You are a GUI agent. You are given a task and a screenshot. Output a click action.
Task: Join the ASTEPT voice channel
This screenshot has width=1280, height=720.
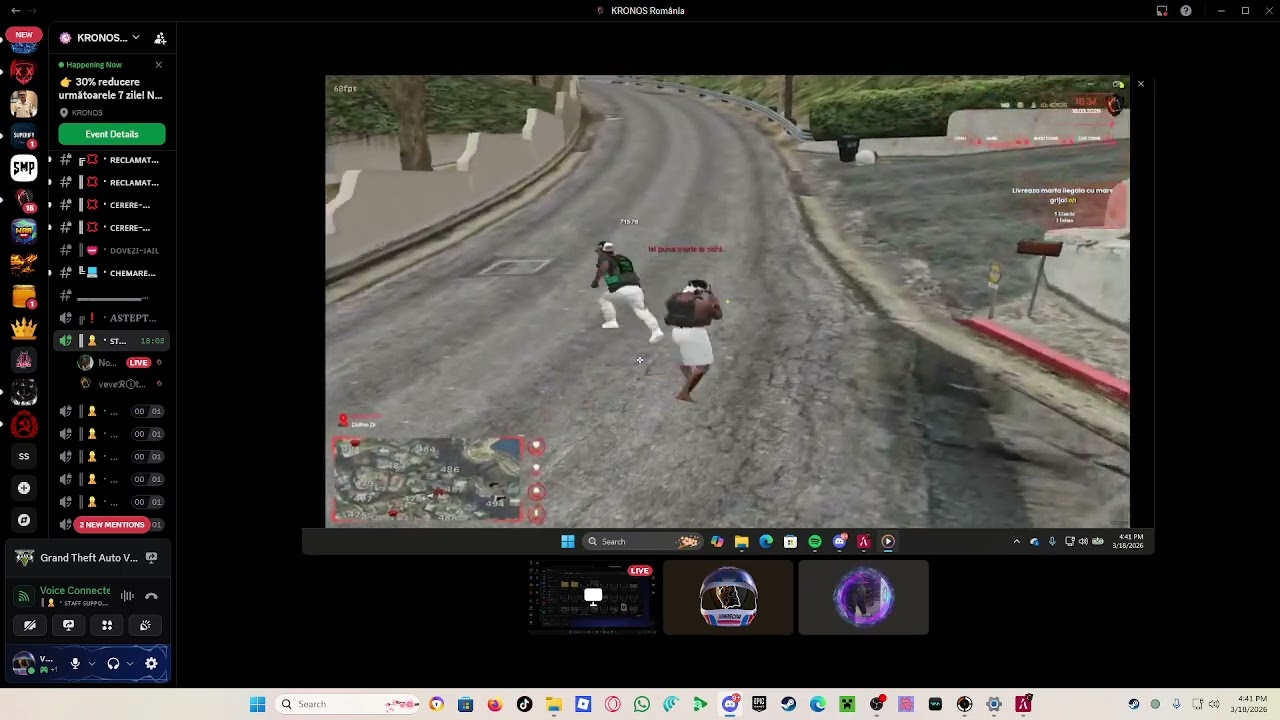pyautogui.click(x=112, y=318)
